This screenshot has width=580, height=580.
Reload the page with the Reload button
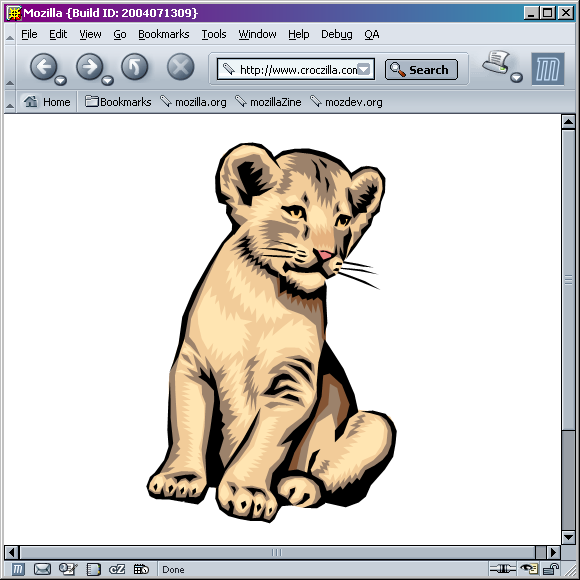[135, 67]
